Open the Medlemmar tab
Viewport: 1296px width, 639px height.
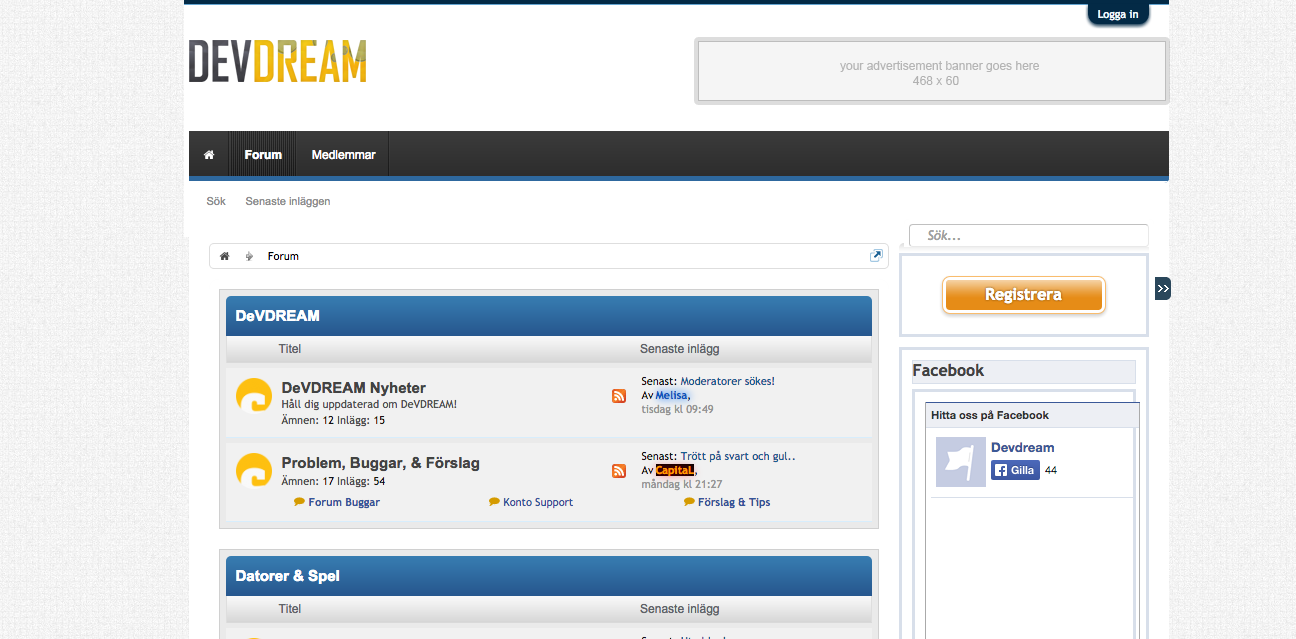tap(343, 155)
